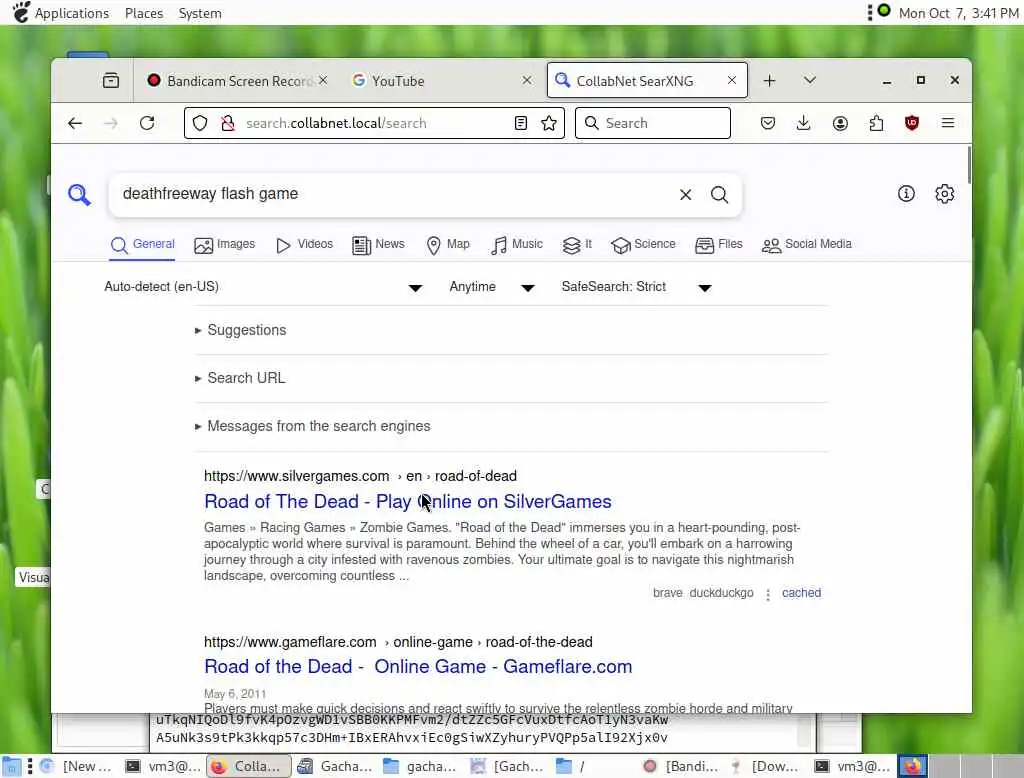This screenshot has width=1024, height=778.
Task: Switch to the New taskbar window
Action: pos(77,766)
